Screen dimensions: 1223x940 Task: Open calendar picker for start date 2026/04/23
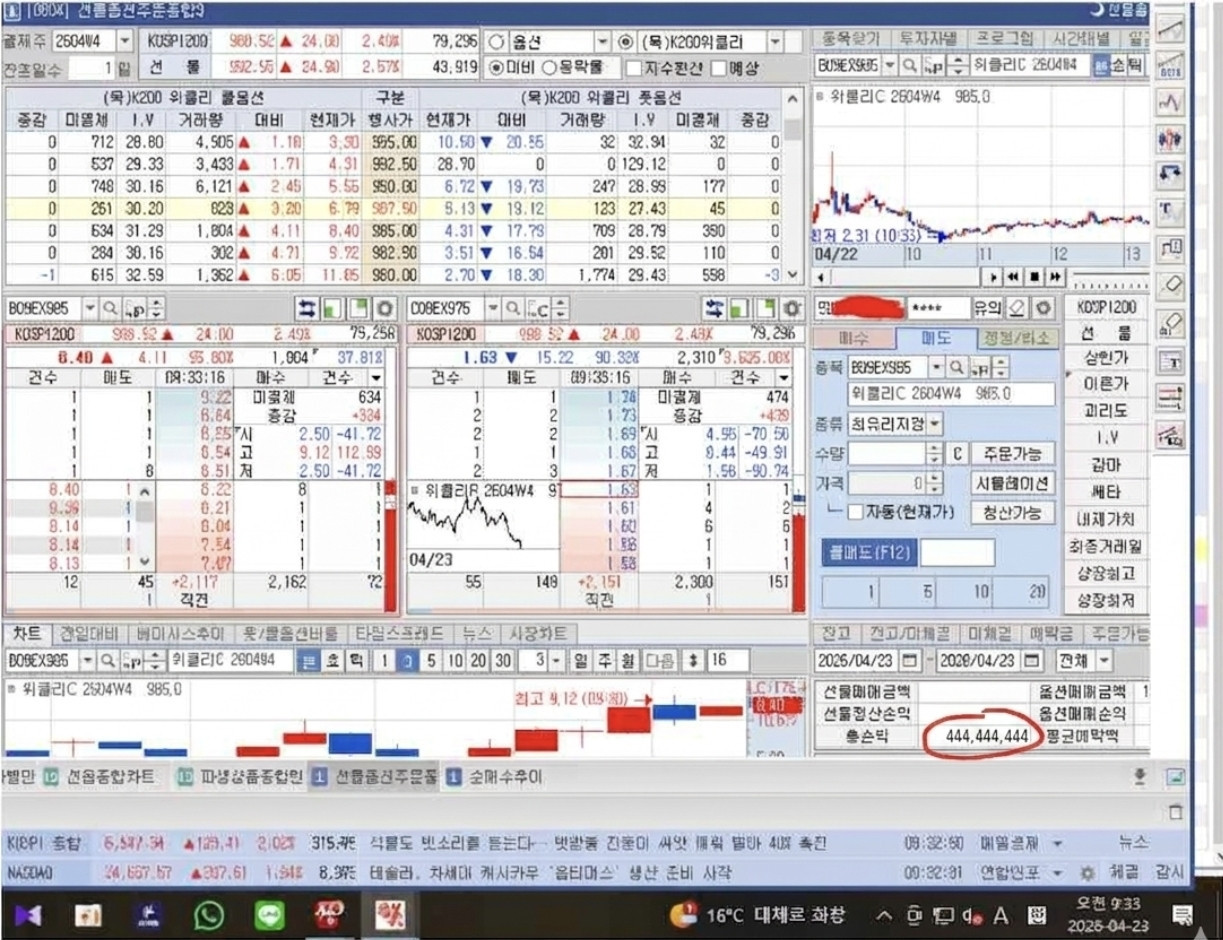pos(909,661)
